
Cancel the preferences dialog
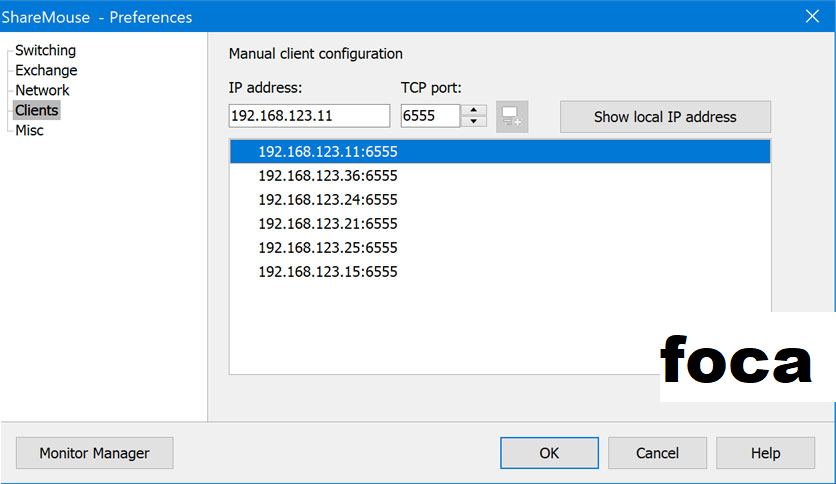[x=657, y=453]
